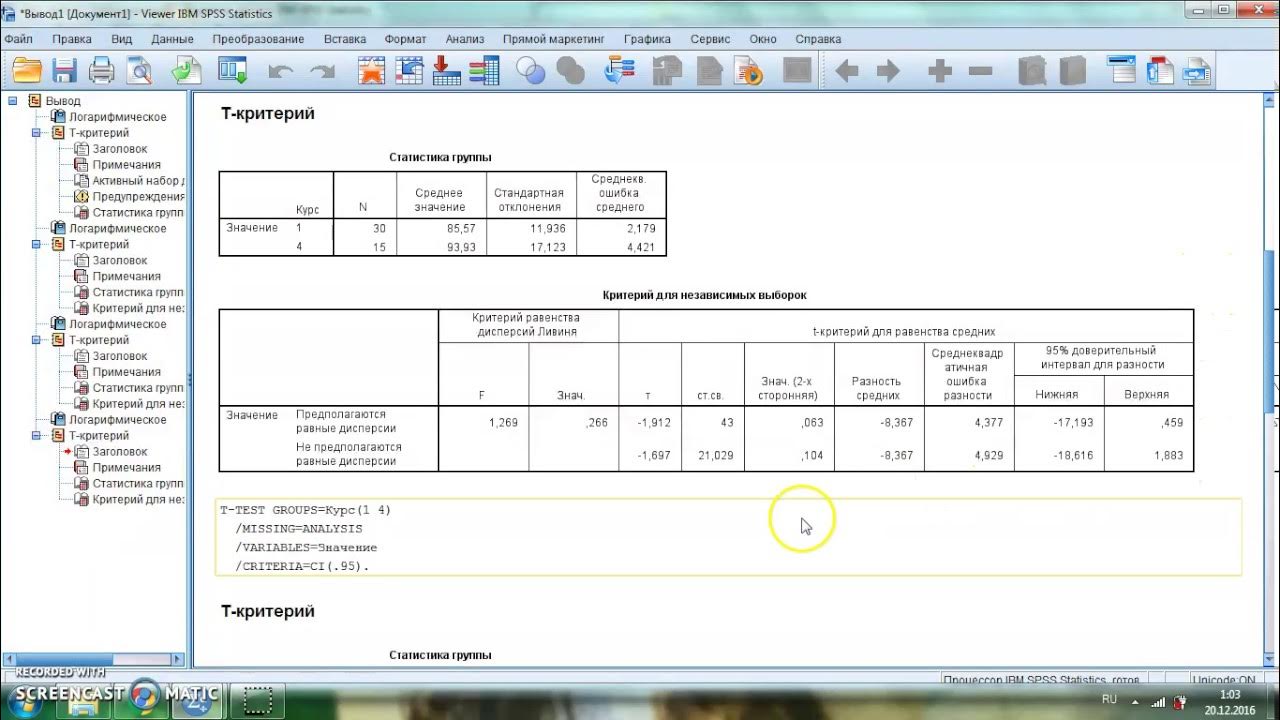1280x720 pixels.
Task: Click the taskbar clock showing 1:03
Action: coord(1231,694)
